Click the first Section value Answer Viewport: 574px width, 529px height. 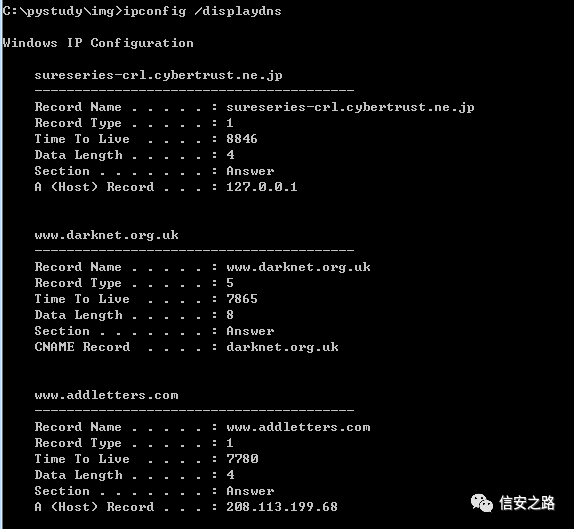tap(250, 171)
